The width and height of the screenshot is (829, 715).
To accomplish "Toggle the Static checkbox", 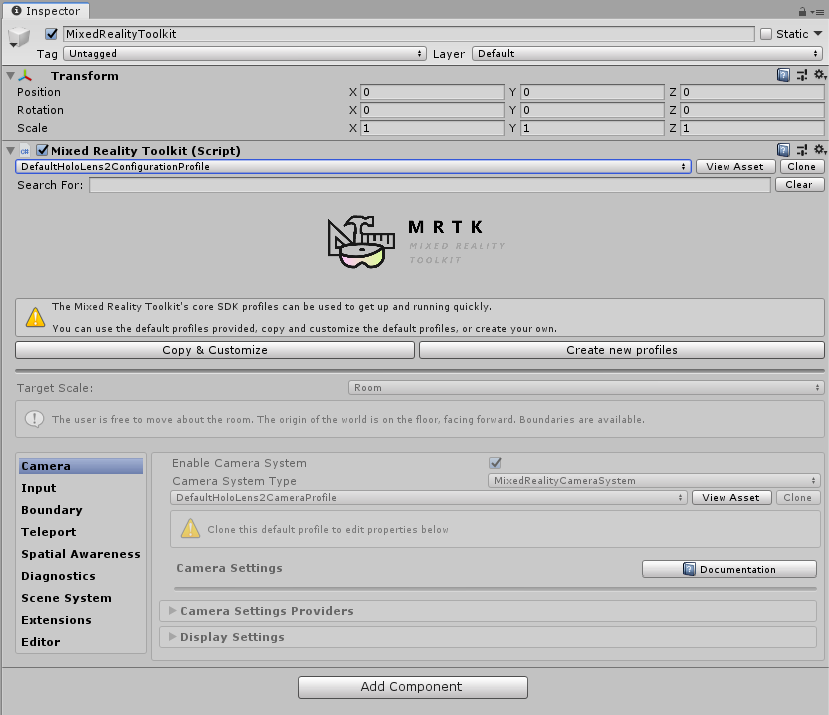I will tap(766, 34).
